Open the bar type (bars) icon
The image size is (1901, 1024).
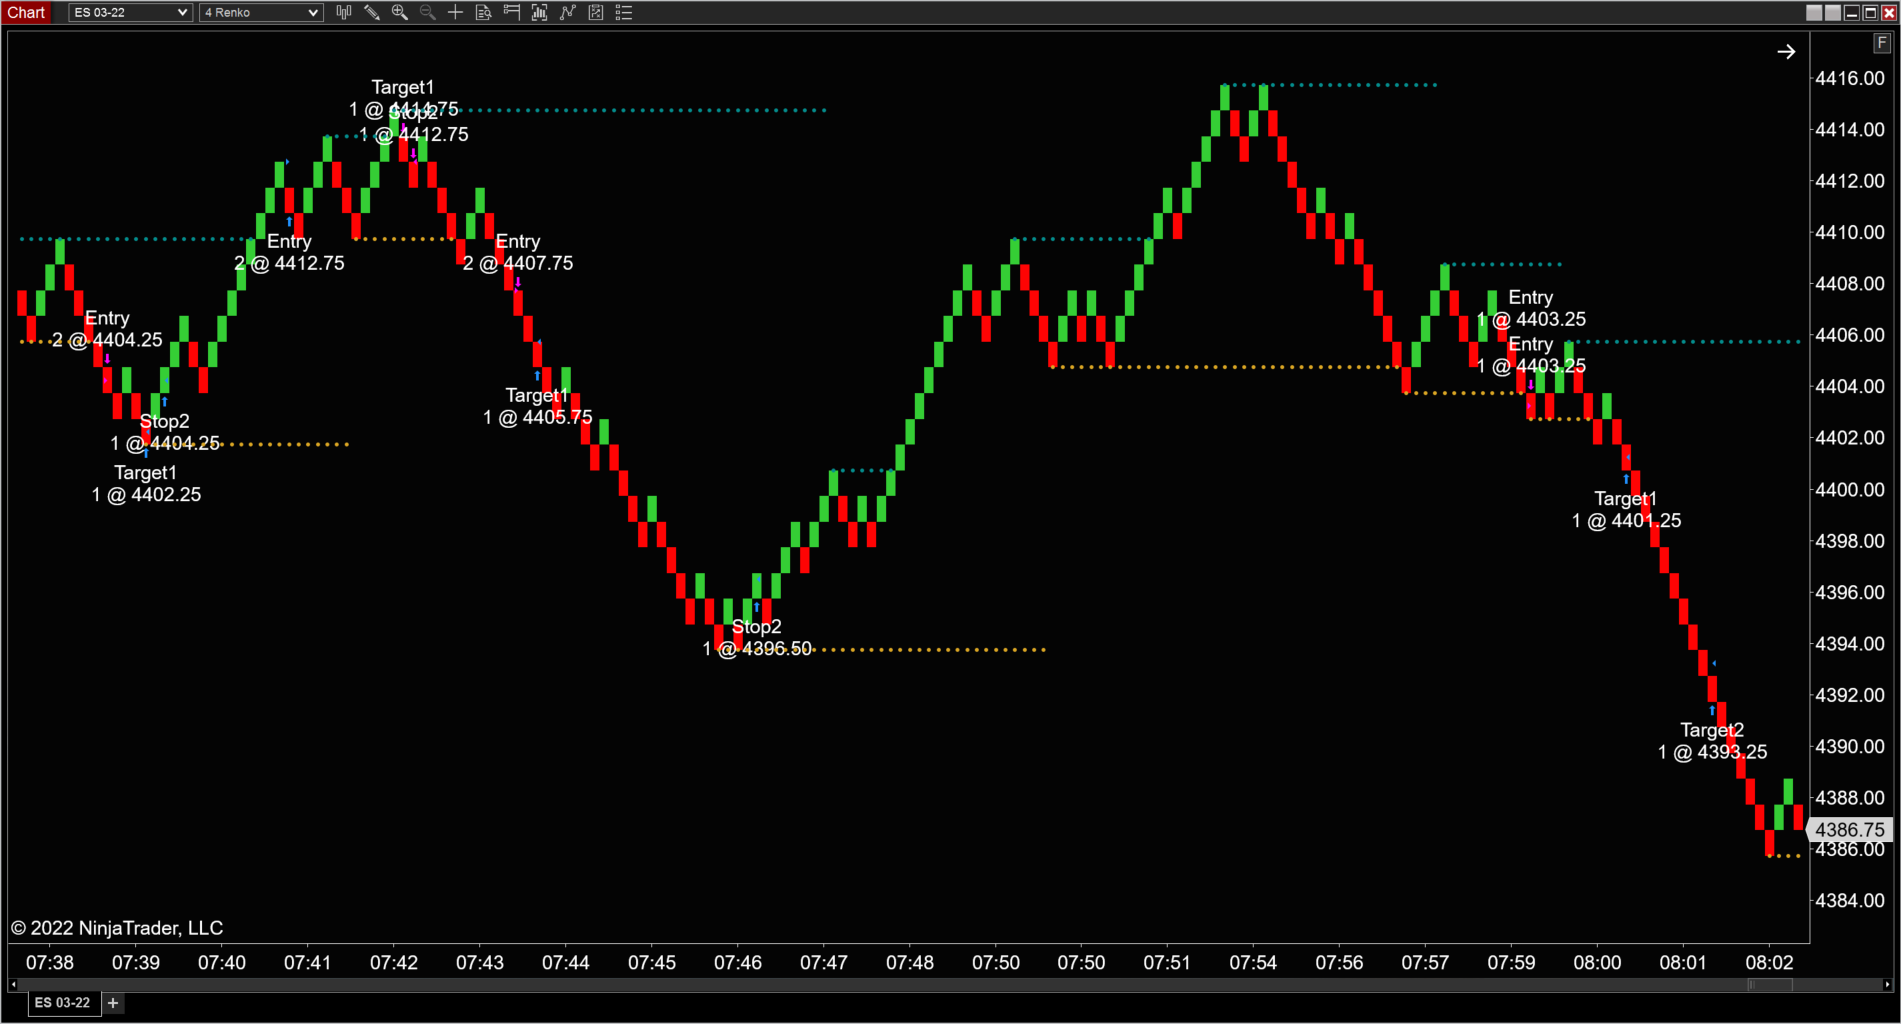[x=344, y=12]
